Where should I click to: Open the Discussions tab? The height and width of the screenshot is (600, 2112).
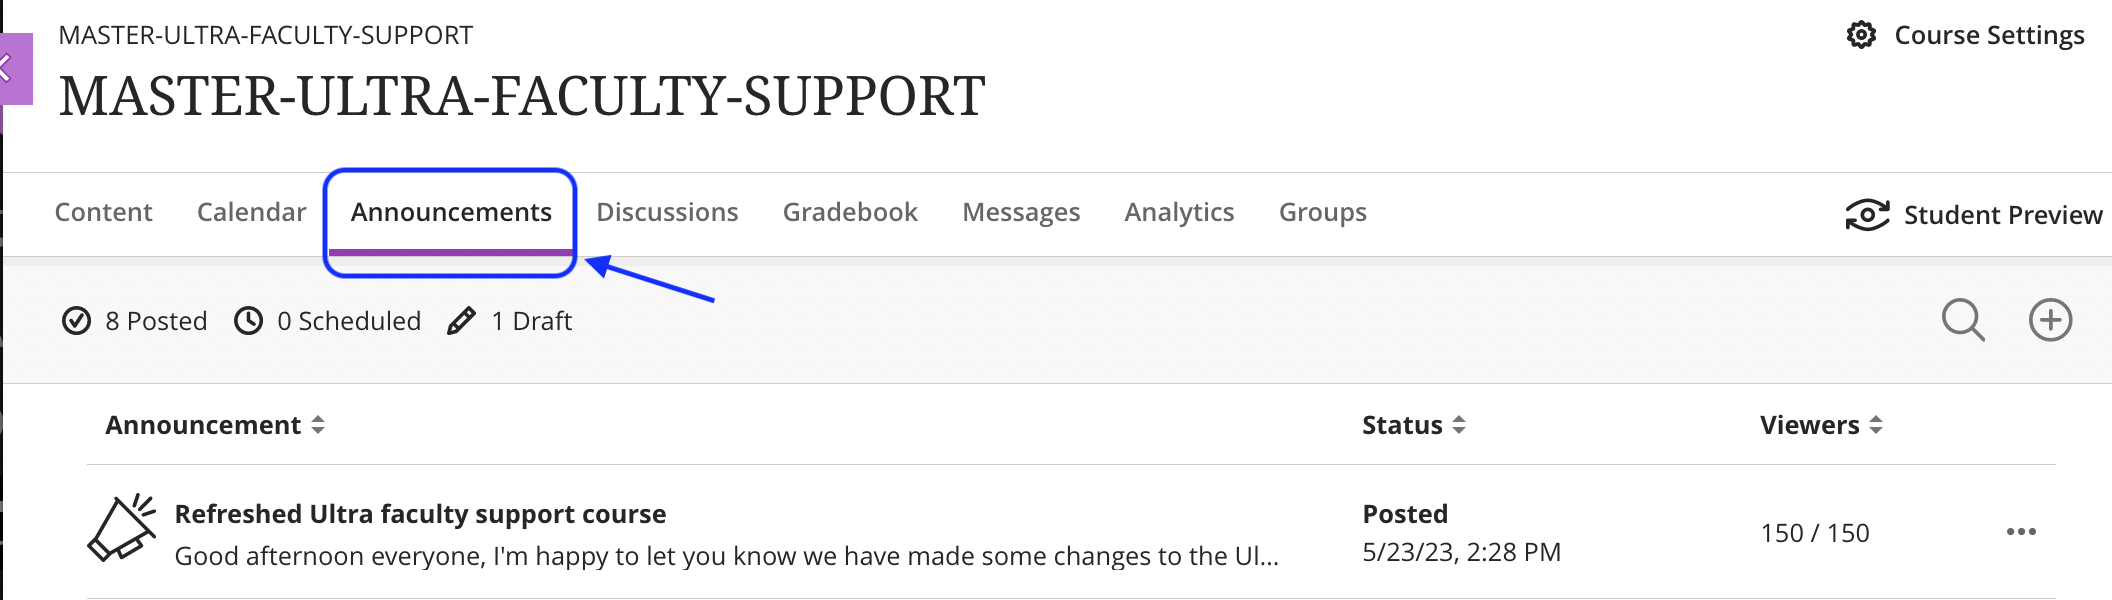[667, 212]
